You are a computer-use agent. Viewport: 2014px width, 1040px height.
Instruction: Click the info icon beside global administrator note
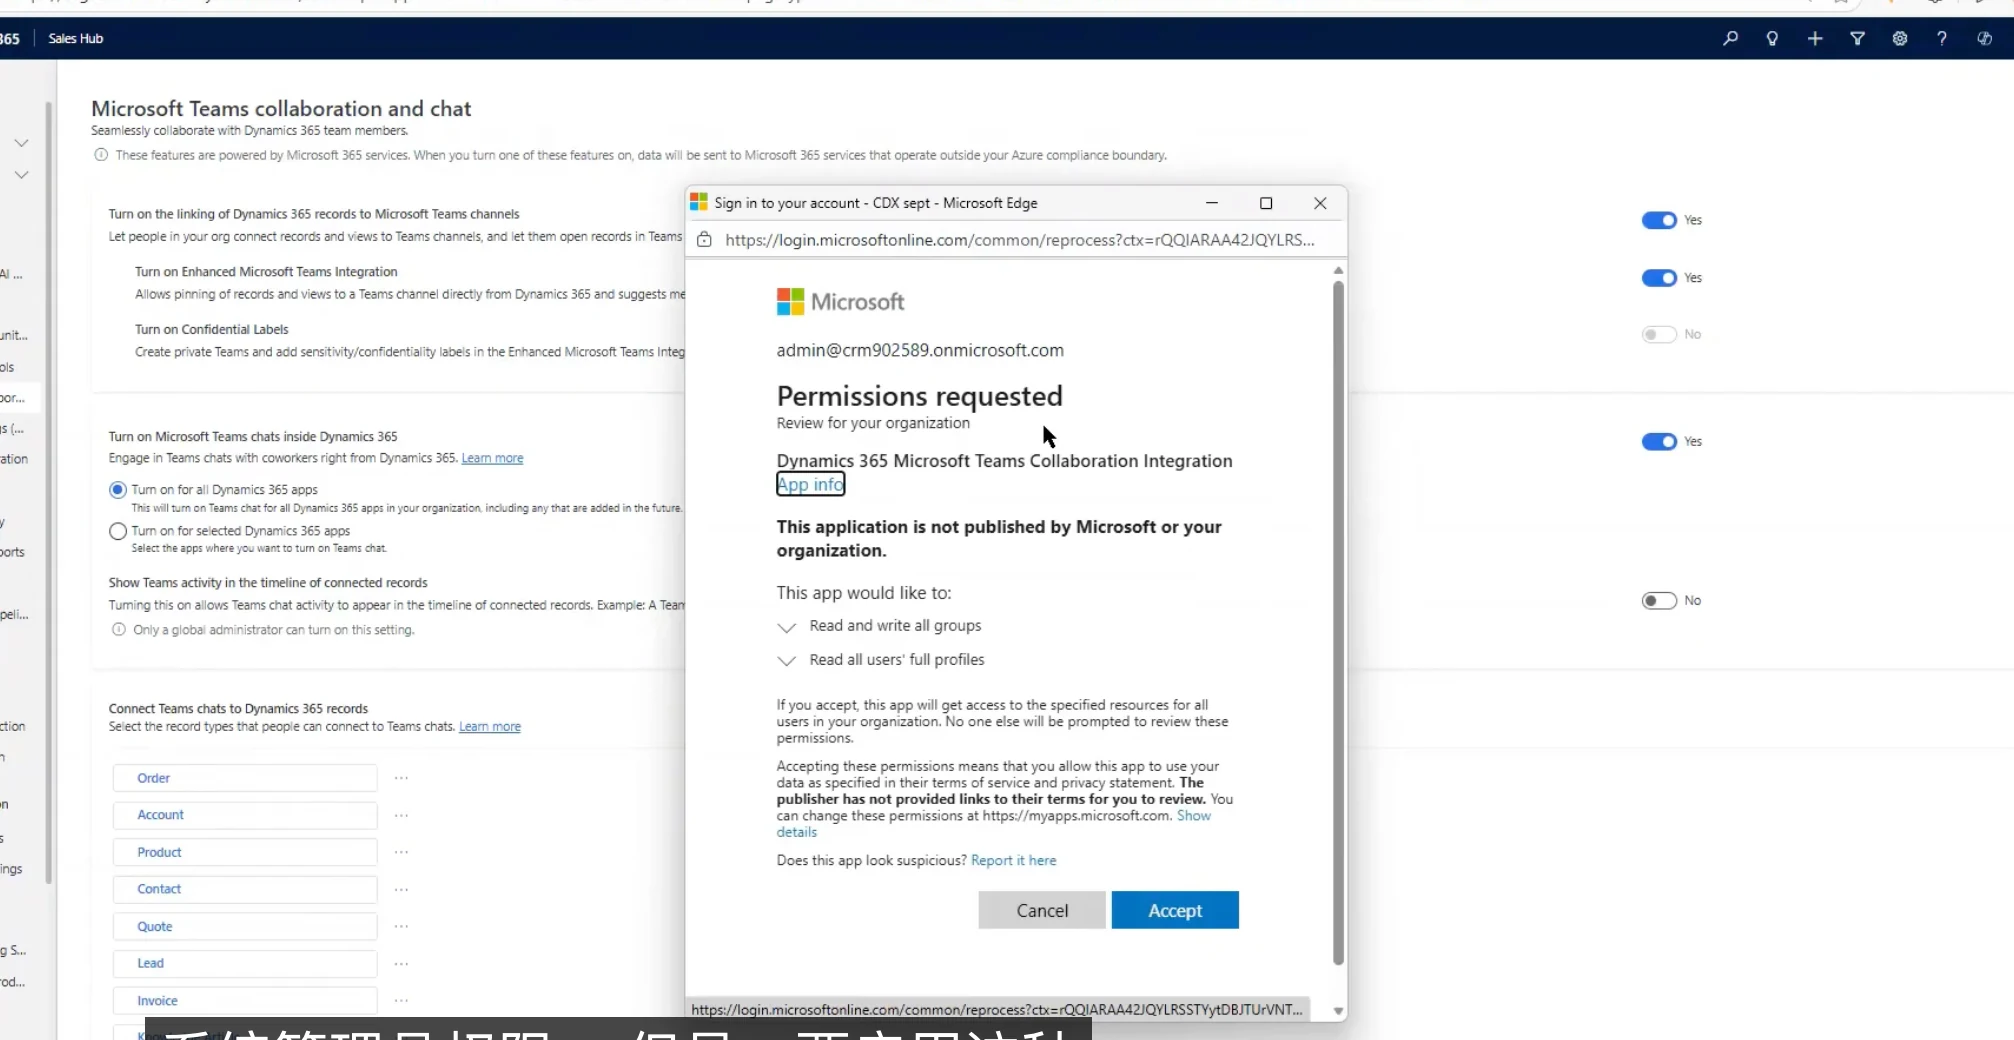[x=119, y=630]
